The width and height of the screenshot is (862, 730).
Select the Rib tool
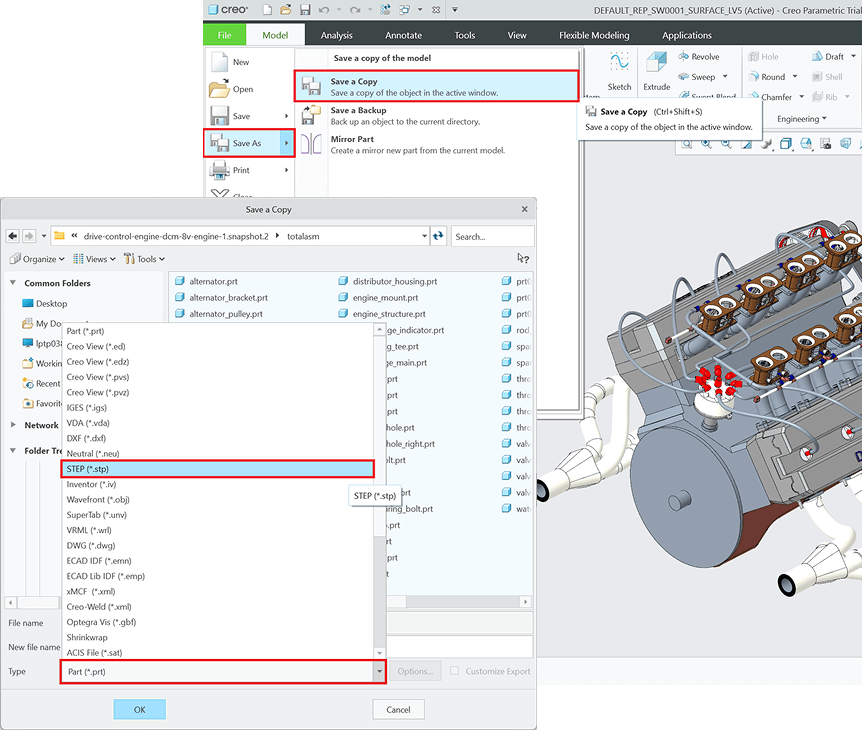[825, 97]
